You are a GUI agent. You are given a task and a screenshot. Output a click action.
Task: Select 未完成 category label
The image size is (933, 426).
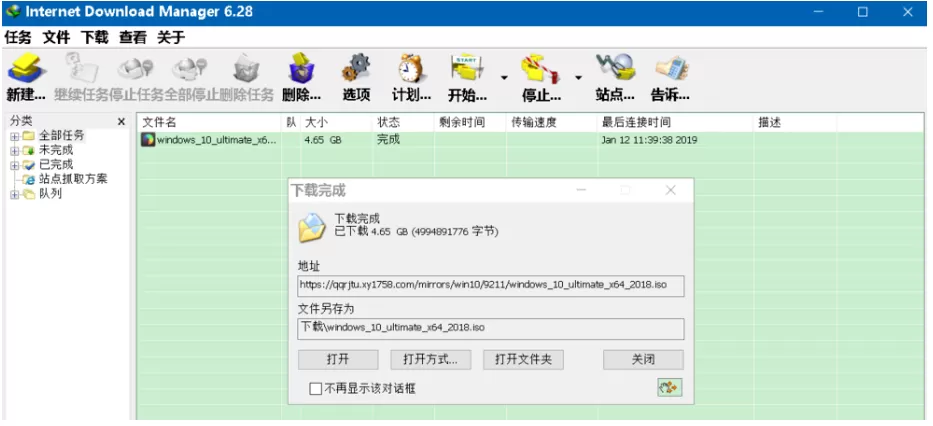coord(56,150)
